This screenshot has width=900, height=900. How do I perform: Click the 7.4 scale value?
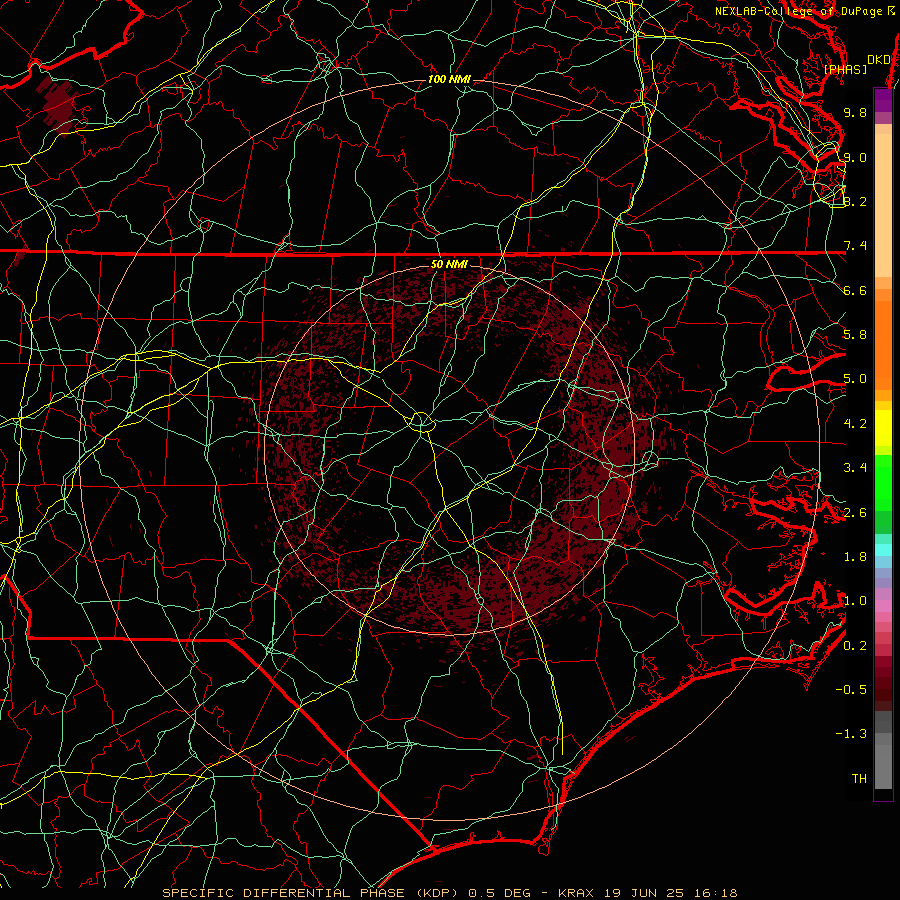point(855,246)
